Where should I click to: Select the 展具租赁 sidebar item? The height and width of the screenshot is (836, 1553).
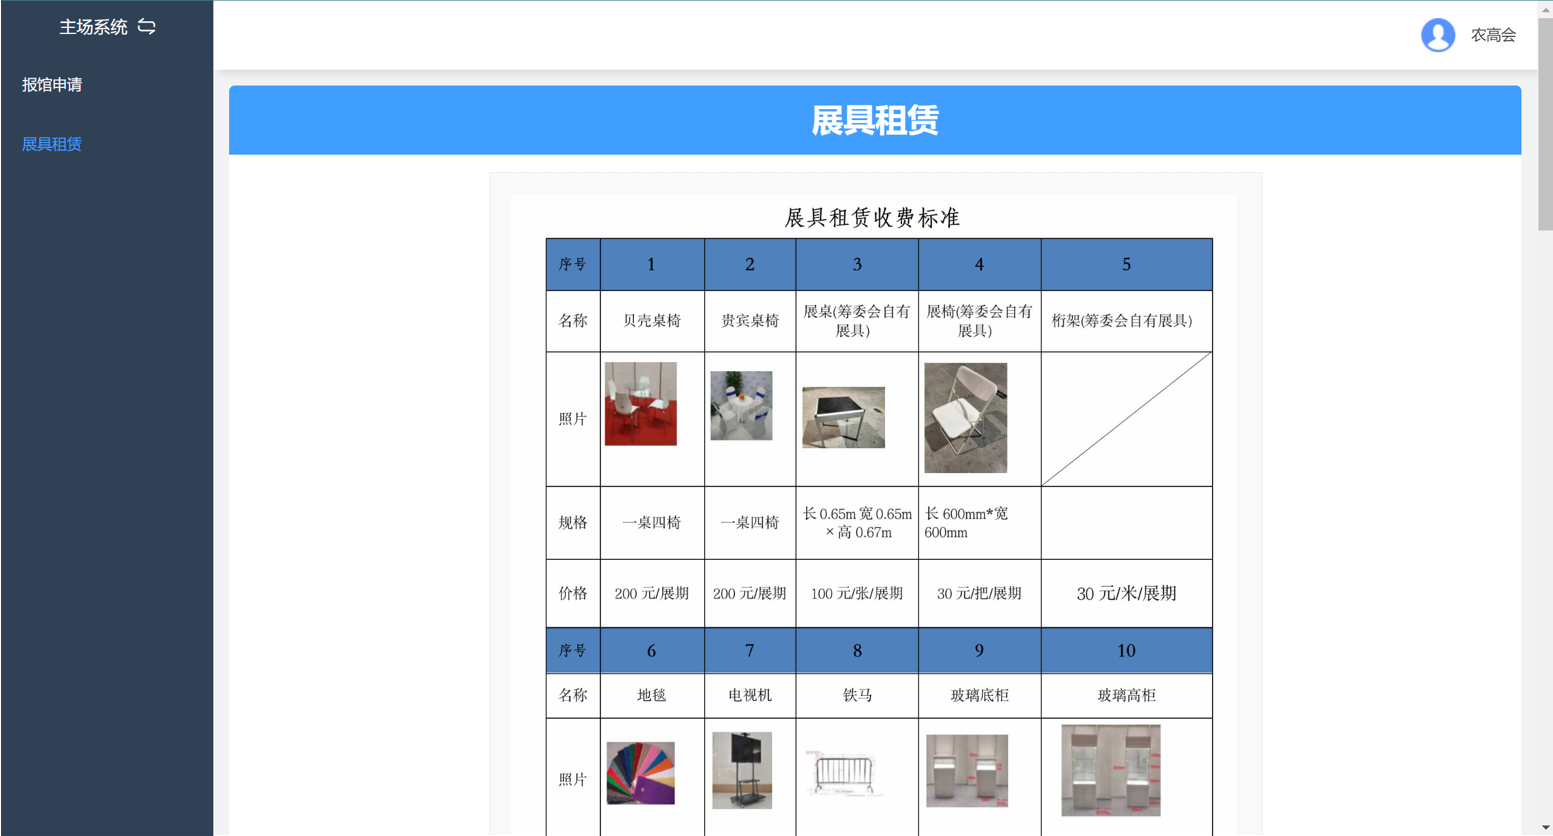pos(52,144)
